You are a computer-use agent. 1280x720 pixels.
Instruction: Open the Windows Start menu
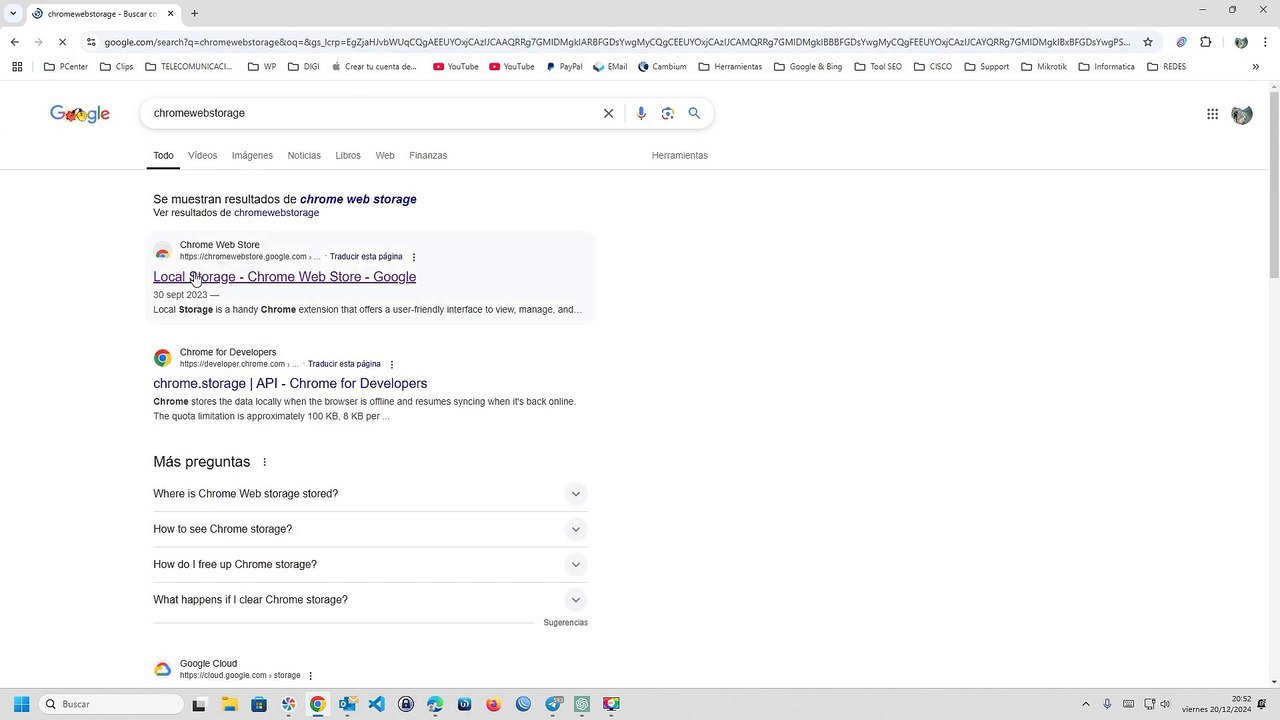click(x=21, y=704)
